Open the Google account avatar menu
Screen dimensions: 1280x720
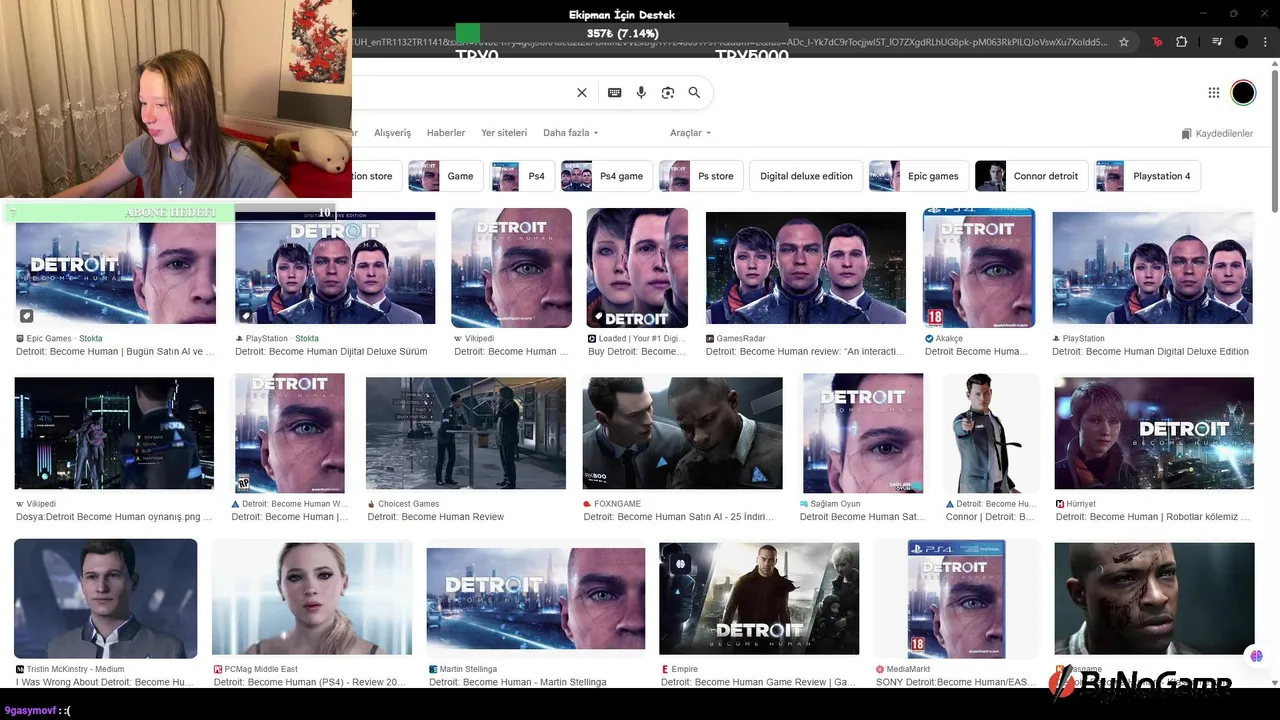click(1243, 93)
